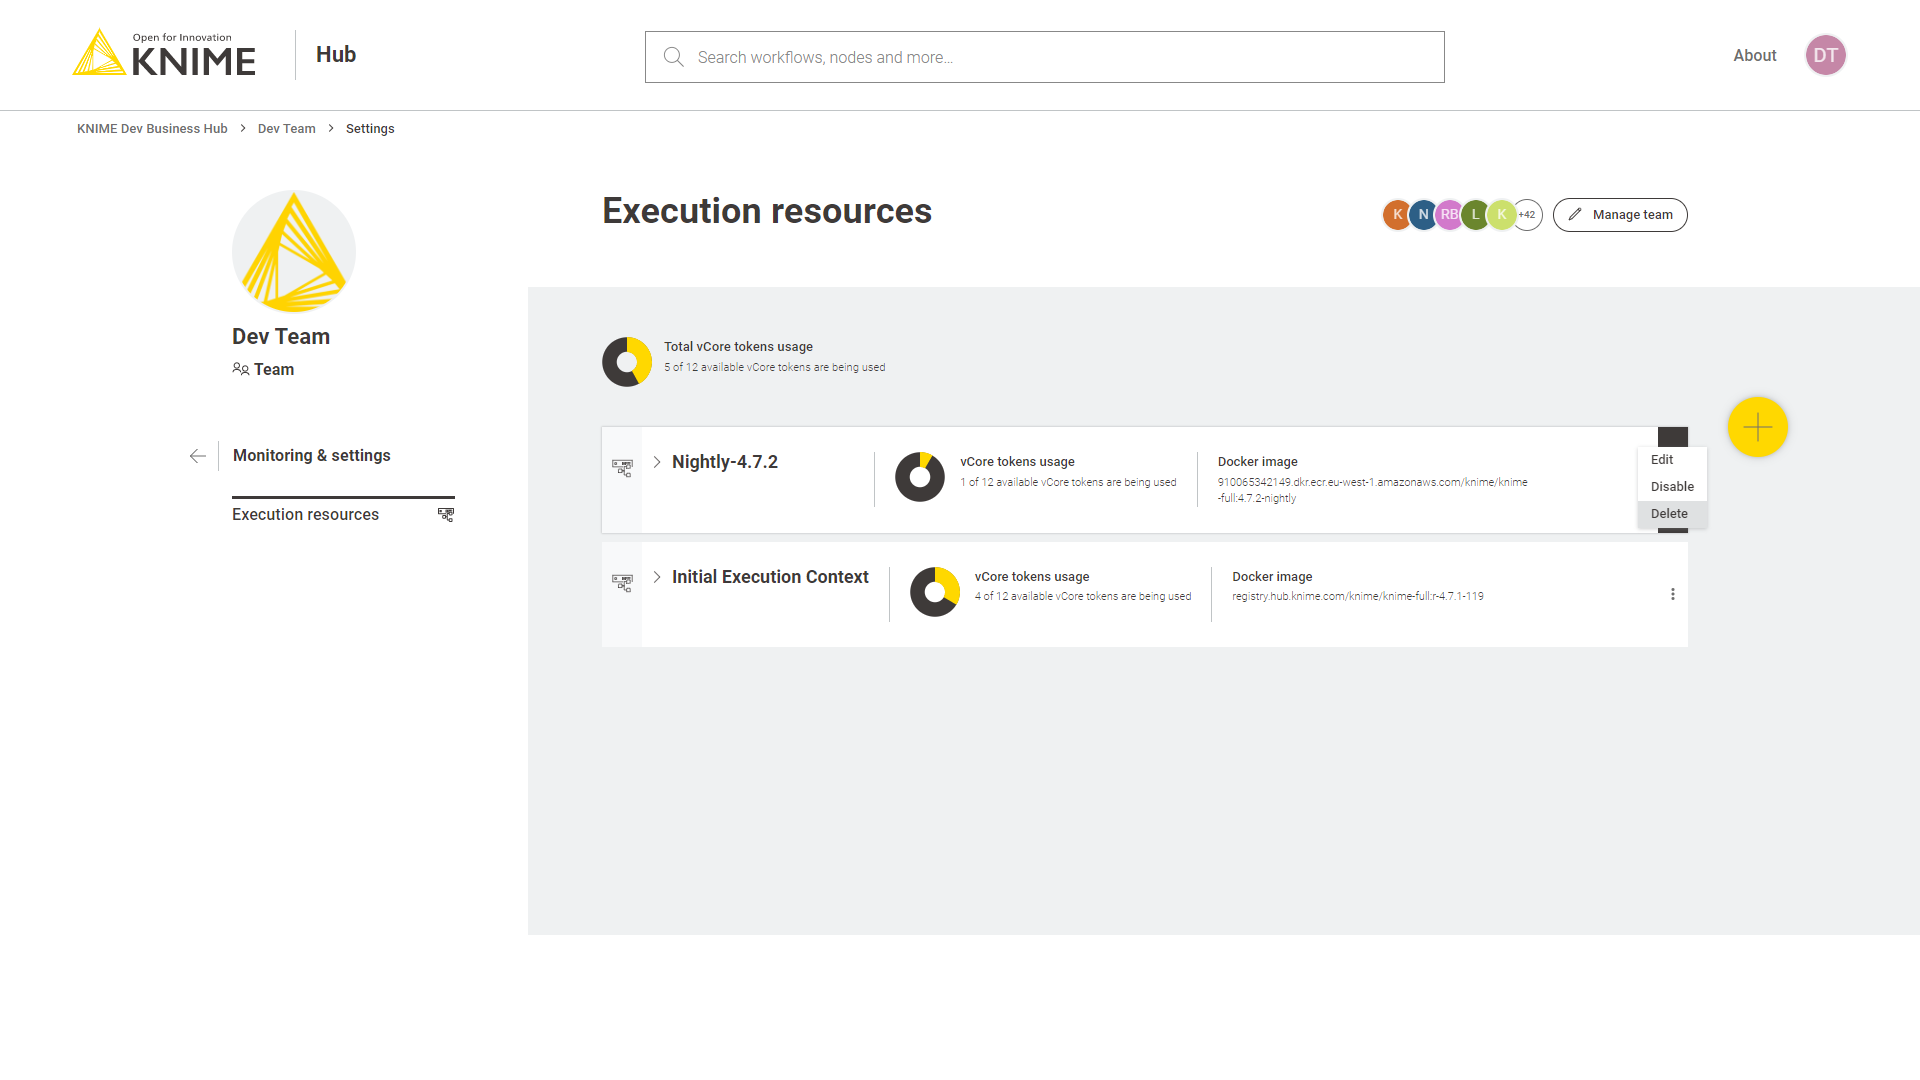Viewport: 1920px width, 1080px height.
Task: Click the yellow plus create button
Action: [x=1757, y=427]
